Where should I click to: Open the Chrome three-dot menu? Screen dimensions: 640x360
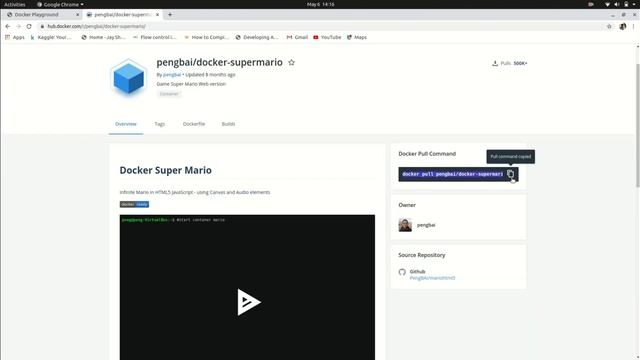[633, 26]
